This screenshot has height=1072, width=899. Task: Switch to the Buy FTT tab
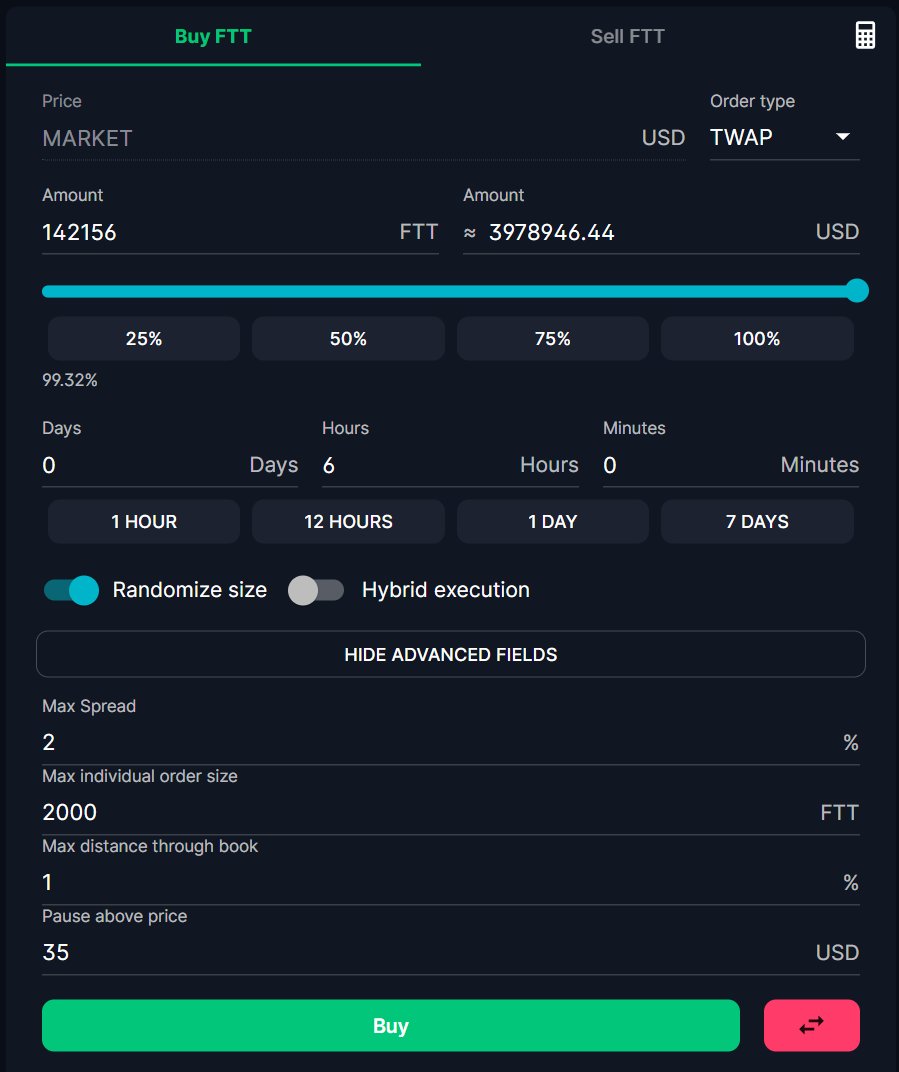pos(213,36)
